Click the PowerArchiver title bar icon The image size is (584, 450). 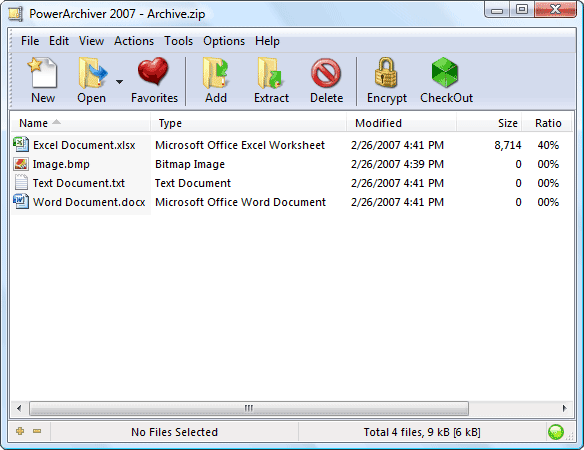click(16, 14)
